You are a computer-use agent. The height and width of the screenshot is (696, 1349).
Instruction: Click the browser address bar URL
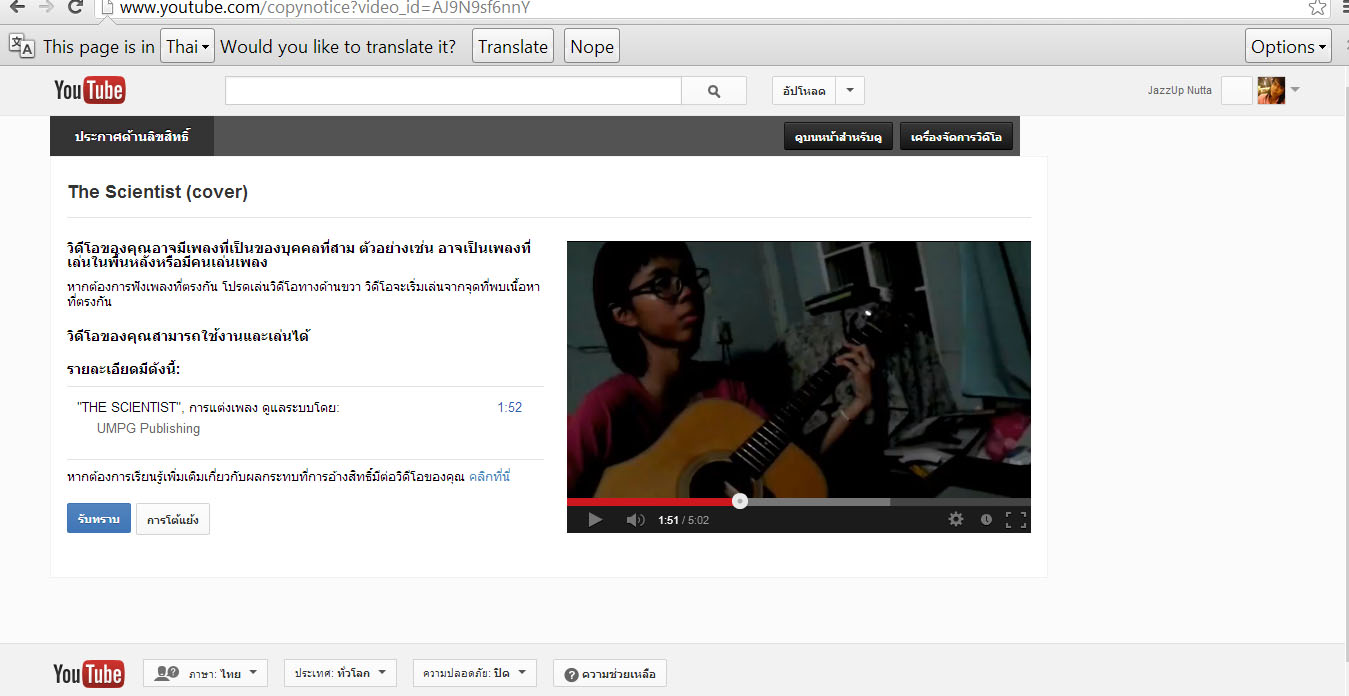pos(325,8)
